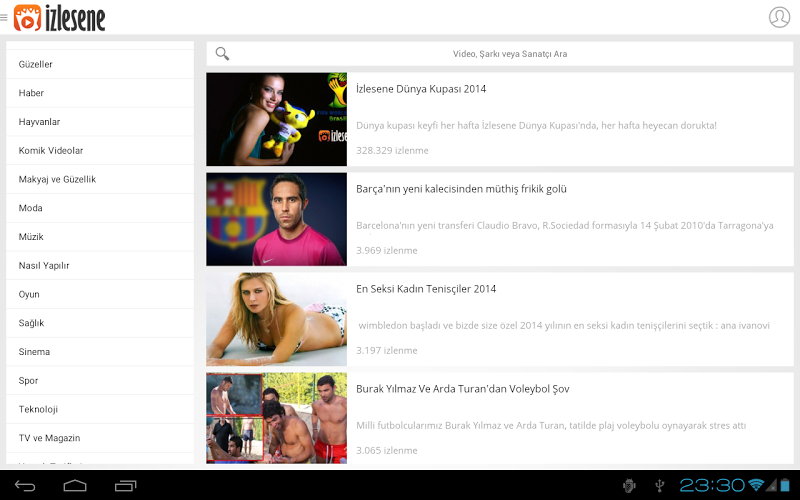Open the İzlesene Dünya Kupası 2014 thumbnail
The height and width of the screenshot is (500, 800).
[x=276, y=119]
